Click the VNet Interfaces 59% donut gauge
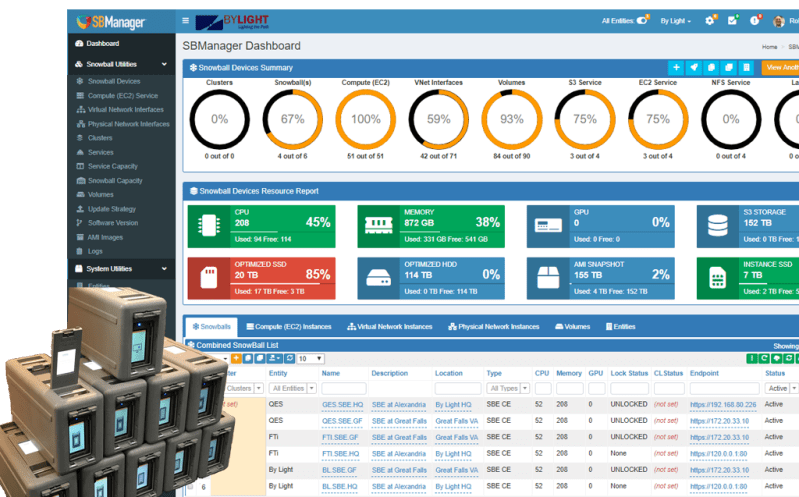This screenshot has height=497, width=799. 439,119
